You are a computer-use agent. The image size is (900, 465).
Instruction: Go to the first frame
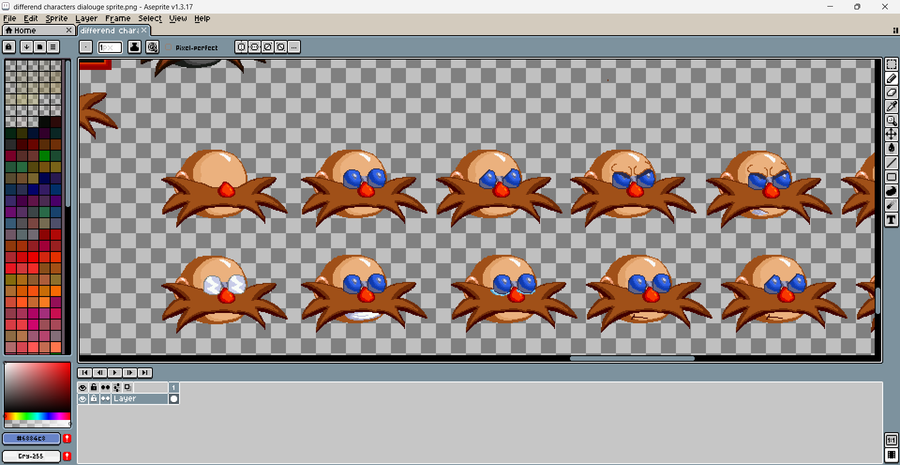point(84,373)
